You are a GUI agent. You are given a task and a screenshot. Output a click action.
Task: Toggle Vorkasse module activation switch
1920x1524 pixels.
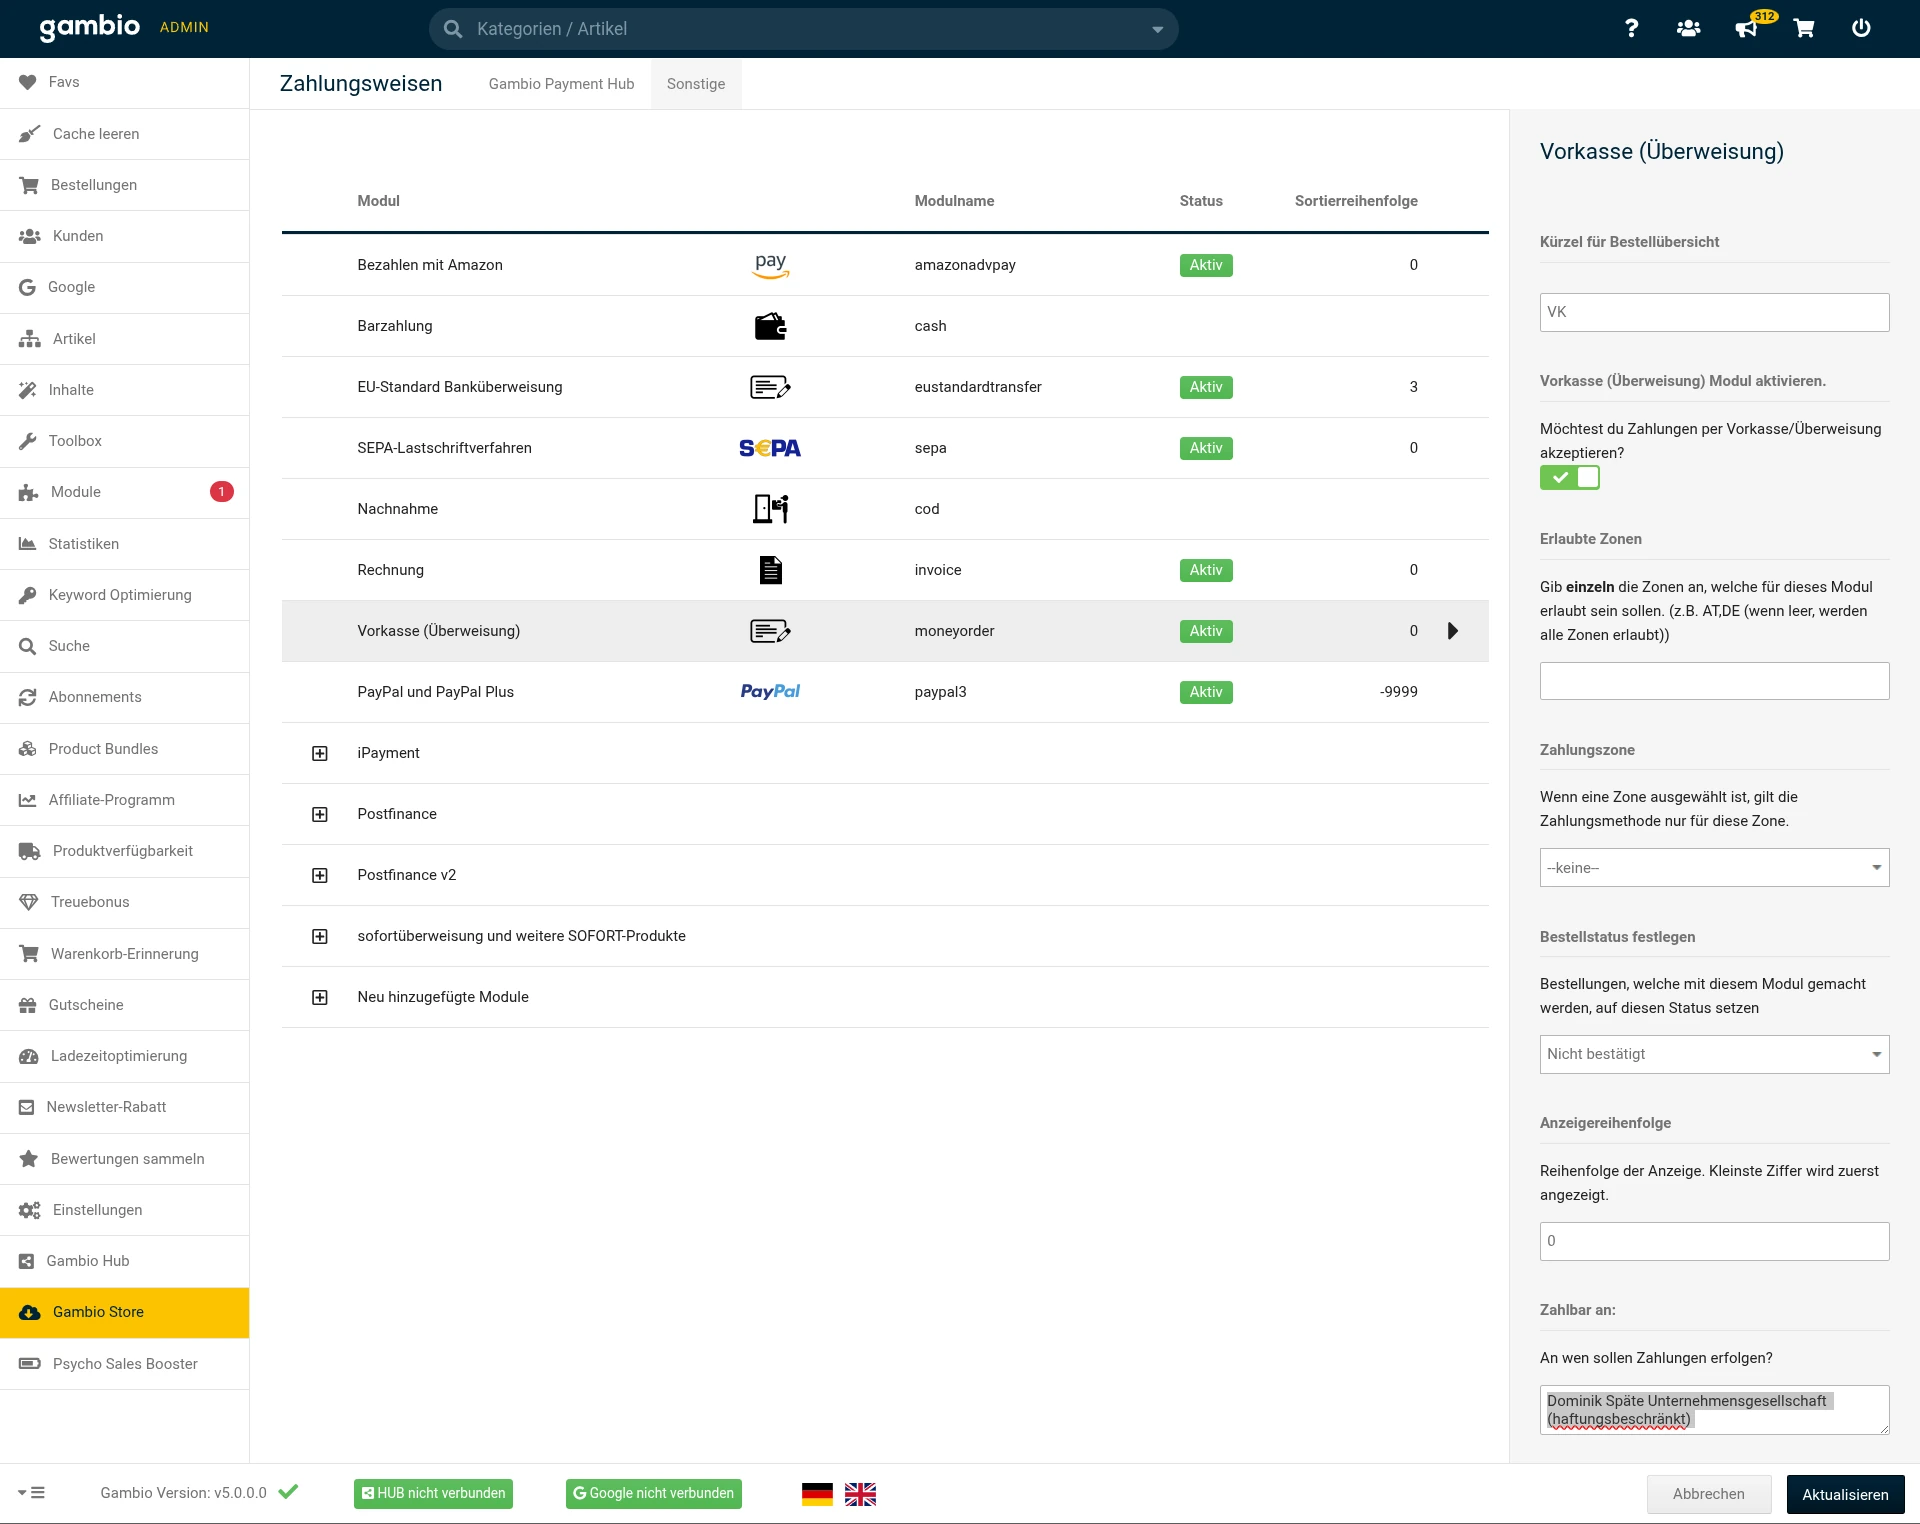click(1570, 478)
